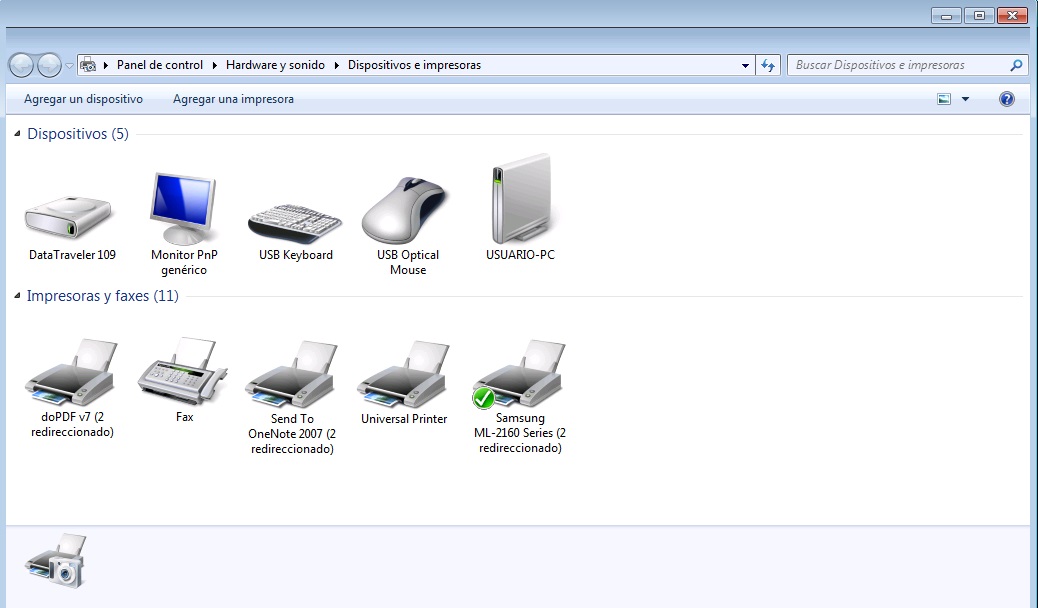The width and height of the screenshot is (1038, 608).
Task: Click the 'DataTraveler 109' label text
Action: tap(72, 255)
